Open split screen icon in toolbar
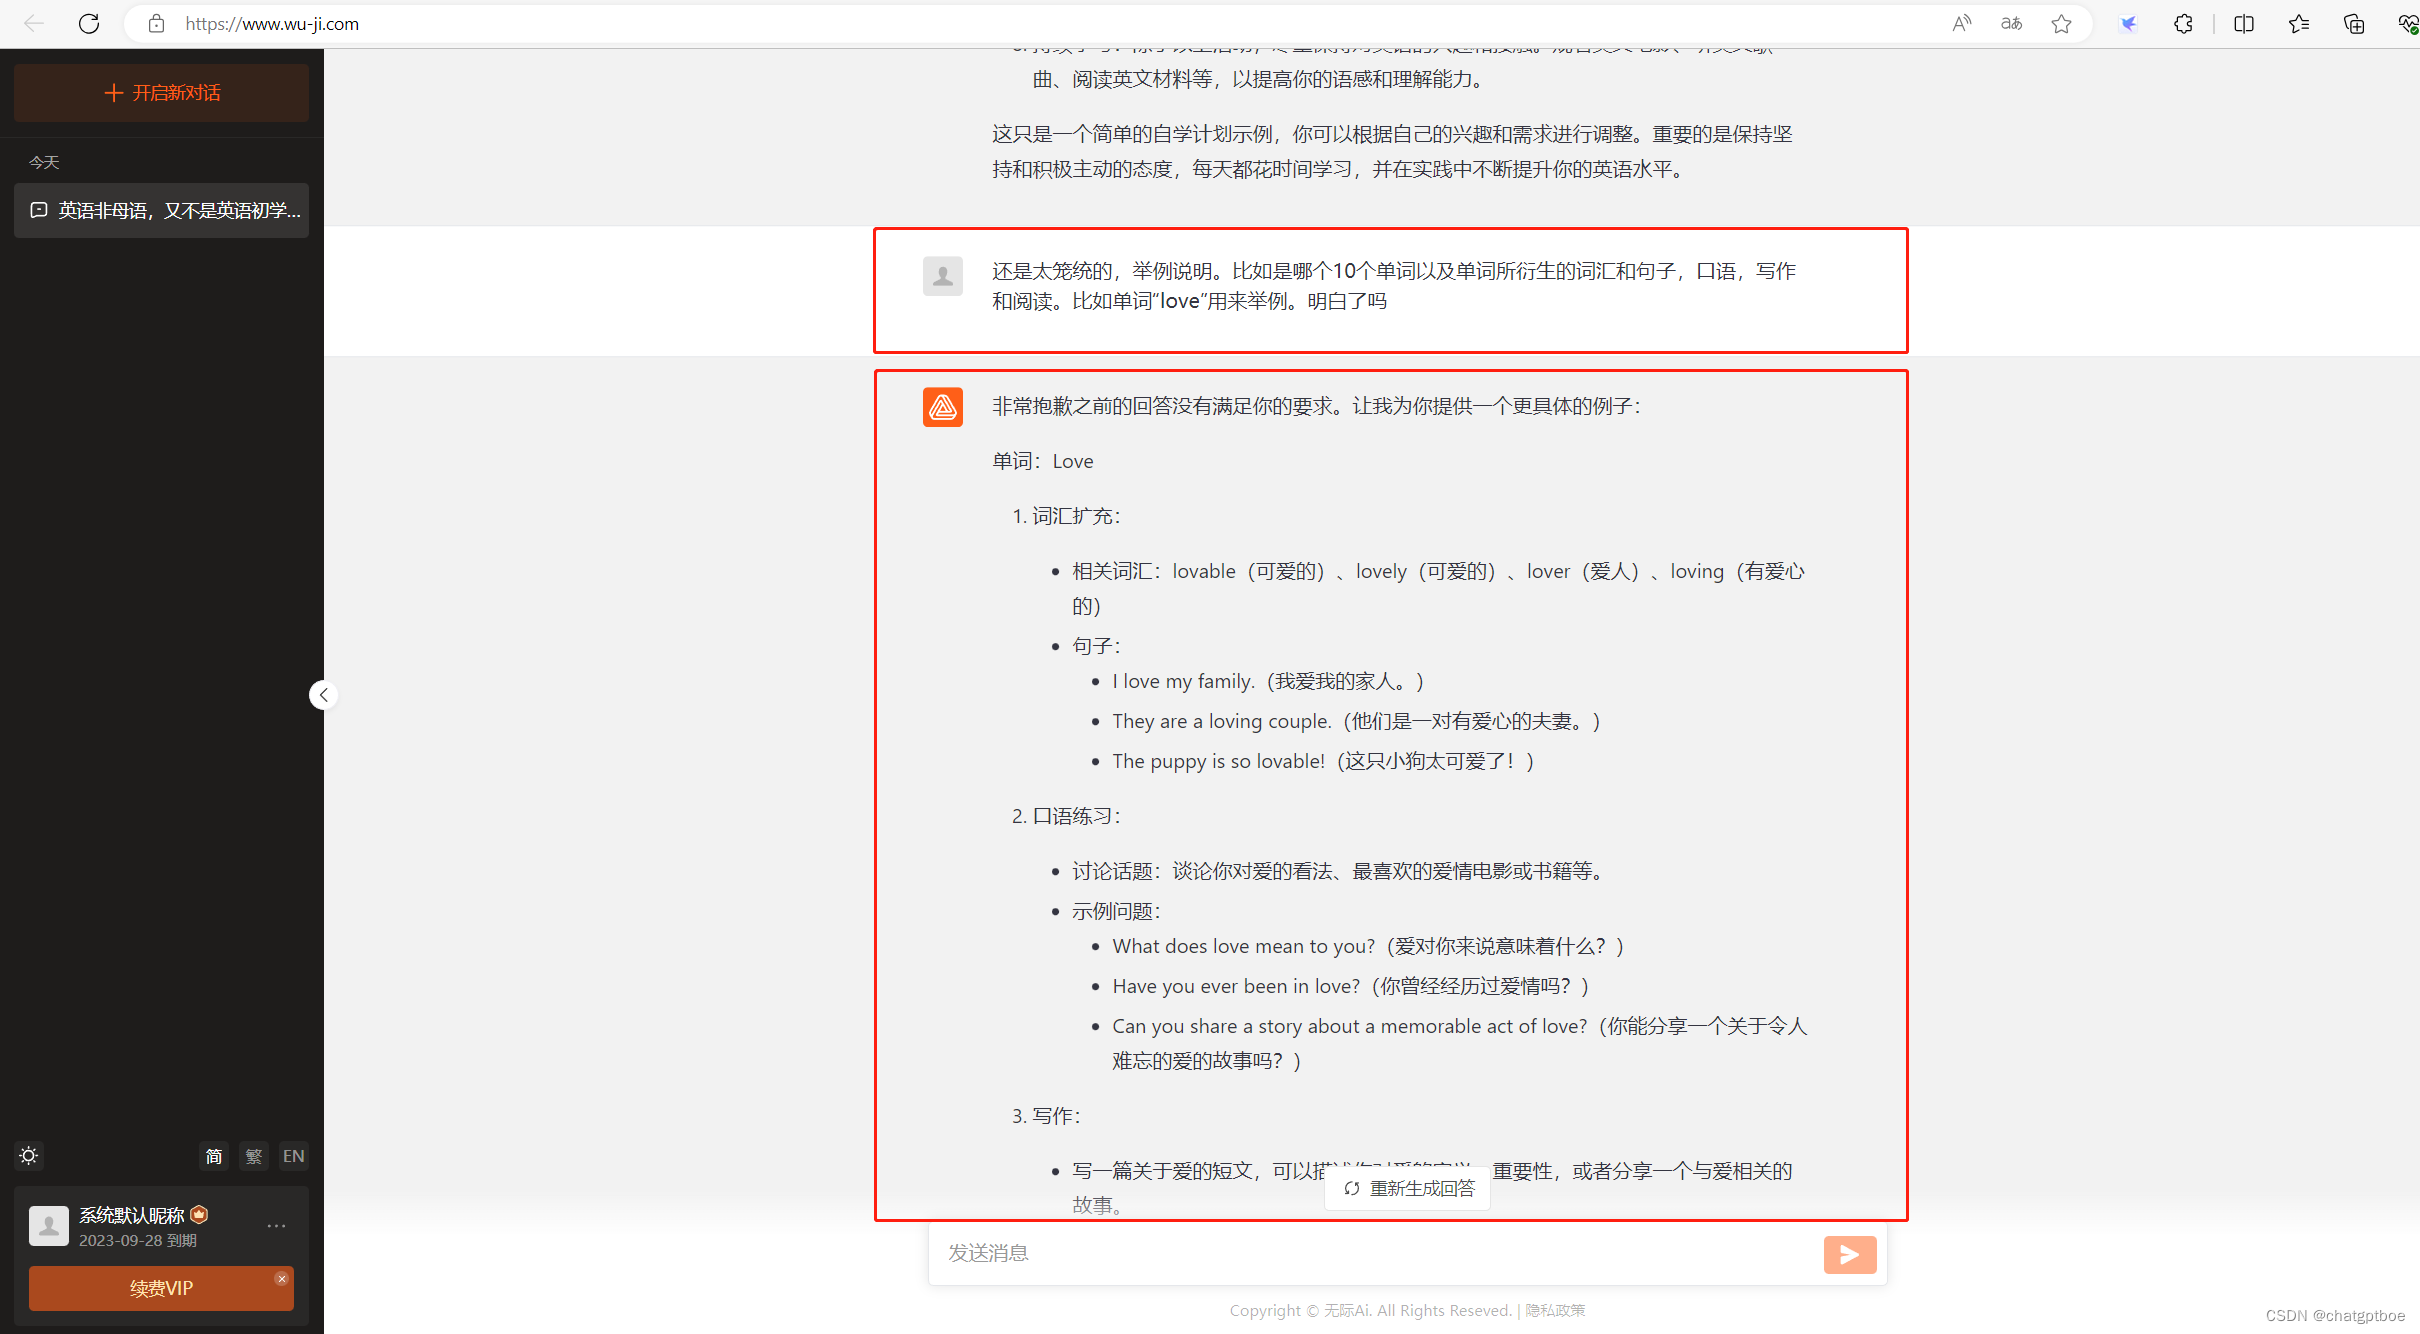2420x1334 pixels. (2243, 23)
